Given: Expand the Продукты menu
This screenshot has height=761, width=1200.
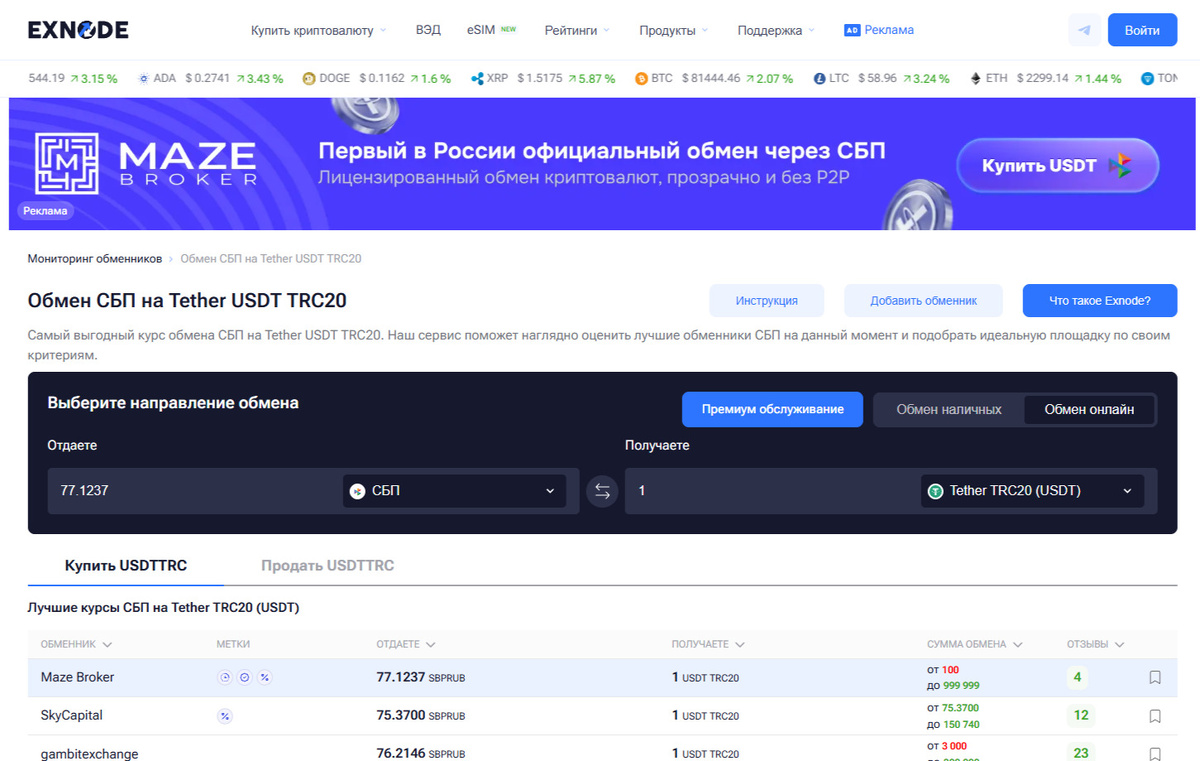Looking at the screenshot, I should 673,30.
